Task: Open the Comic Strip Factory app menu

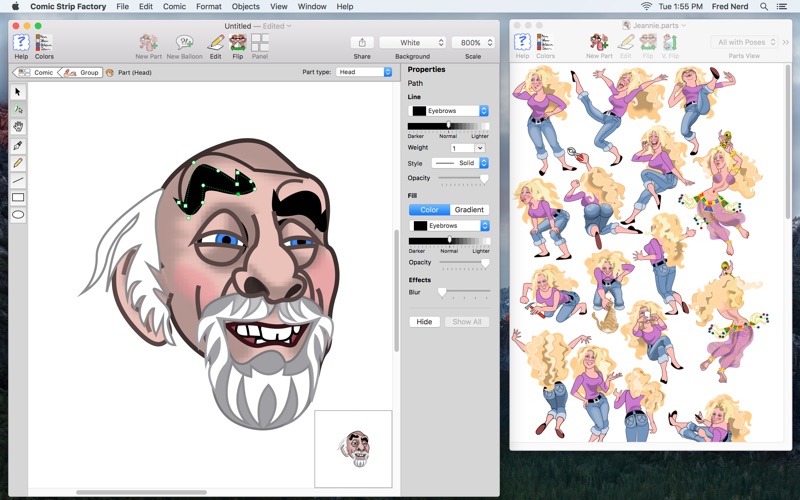Action: coord(68,7)
